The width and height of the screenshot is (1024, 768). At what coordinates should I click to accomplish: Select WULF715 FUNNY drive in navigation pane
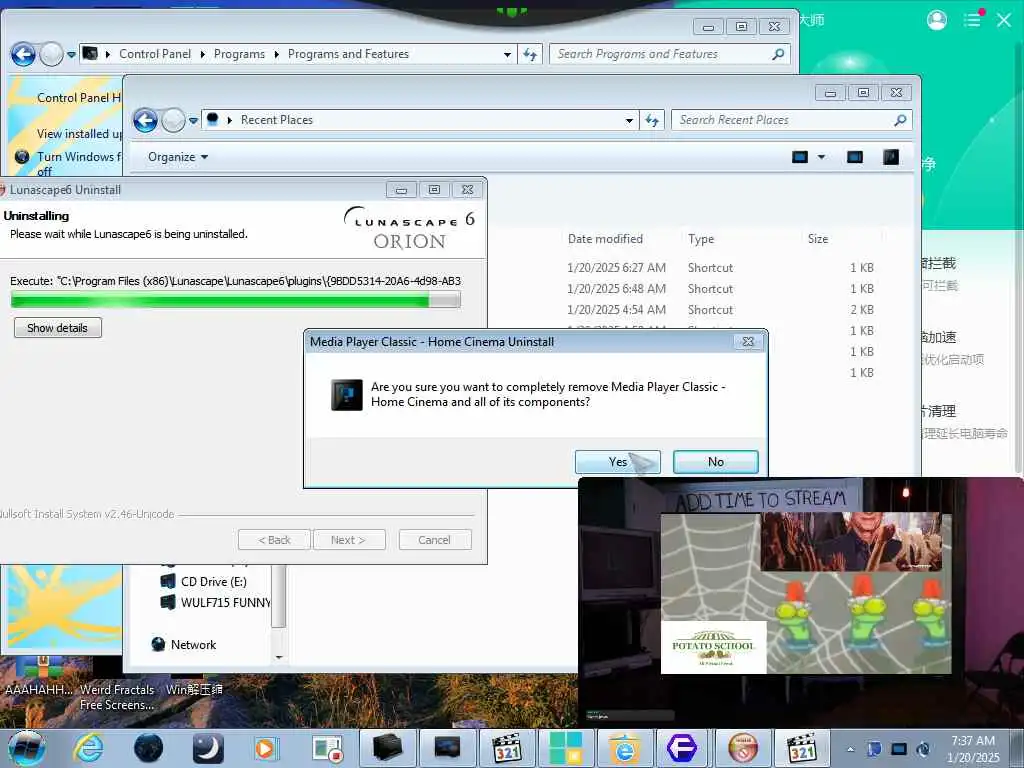(216, 602)
